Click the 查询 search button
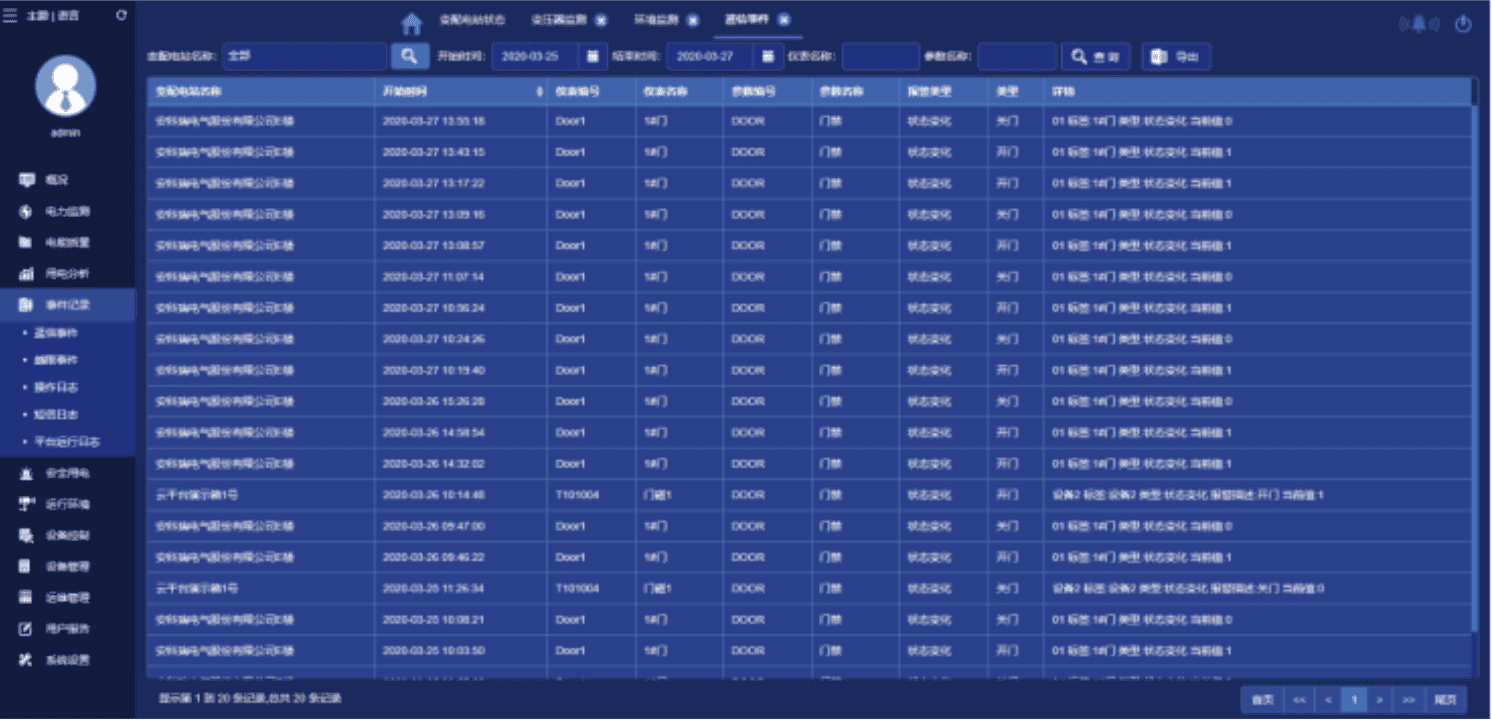Image resolution: width=1492 pixels, height=720 pixels. pyautogui.click(x=1095, y=57)
